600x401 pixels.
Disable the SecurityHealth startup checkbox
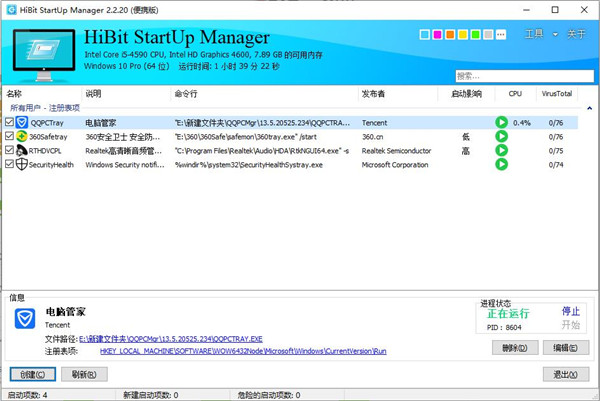[10, 164]
